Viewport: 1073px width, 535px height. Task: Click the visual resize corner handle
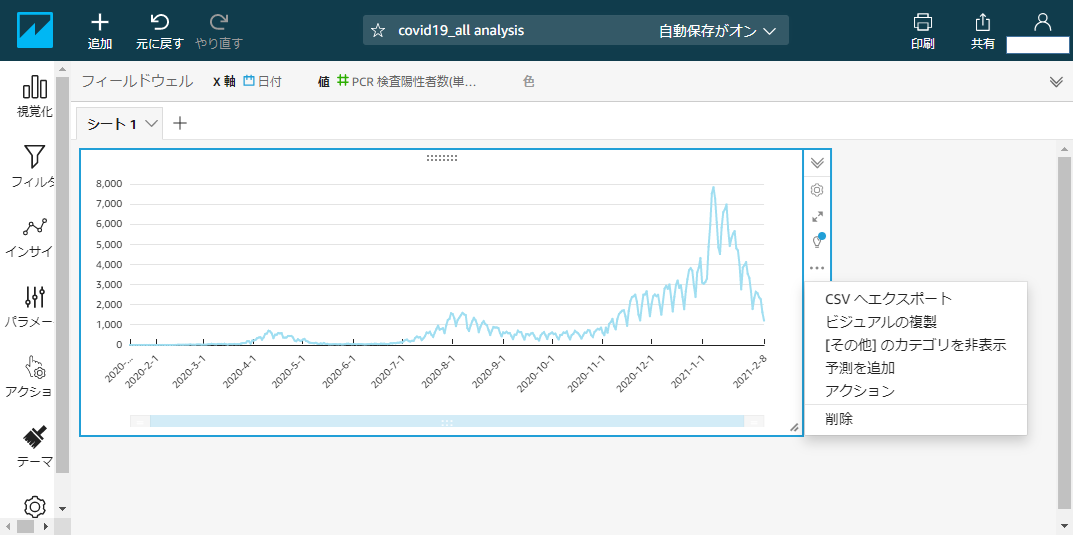[794, 428]
